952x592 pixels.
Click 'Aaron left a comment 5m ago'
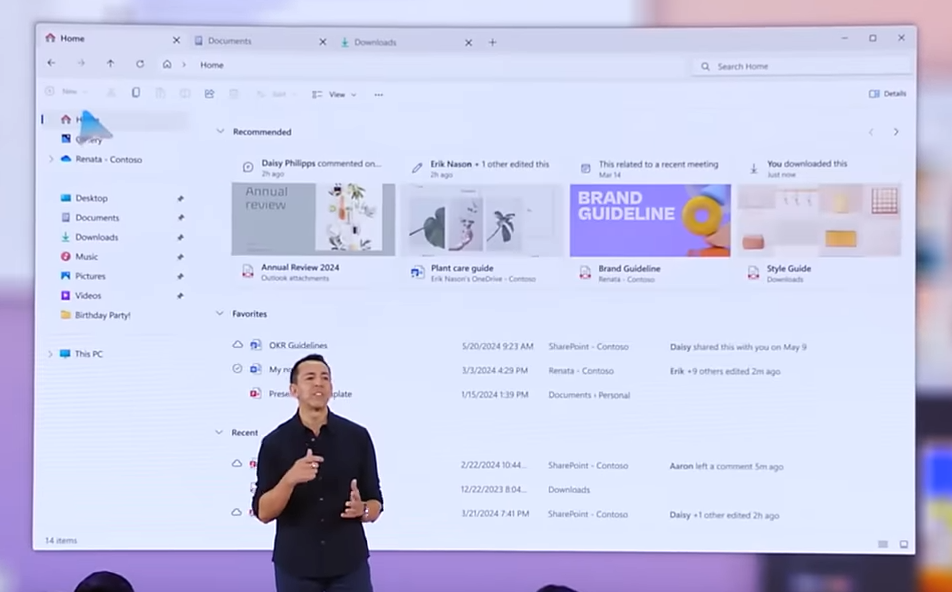[726, 466]
